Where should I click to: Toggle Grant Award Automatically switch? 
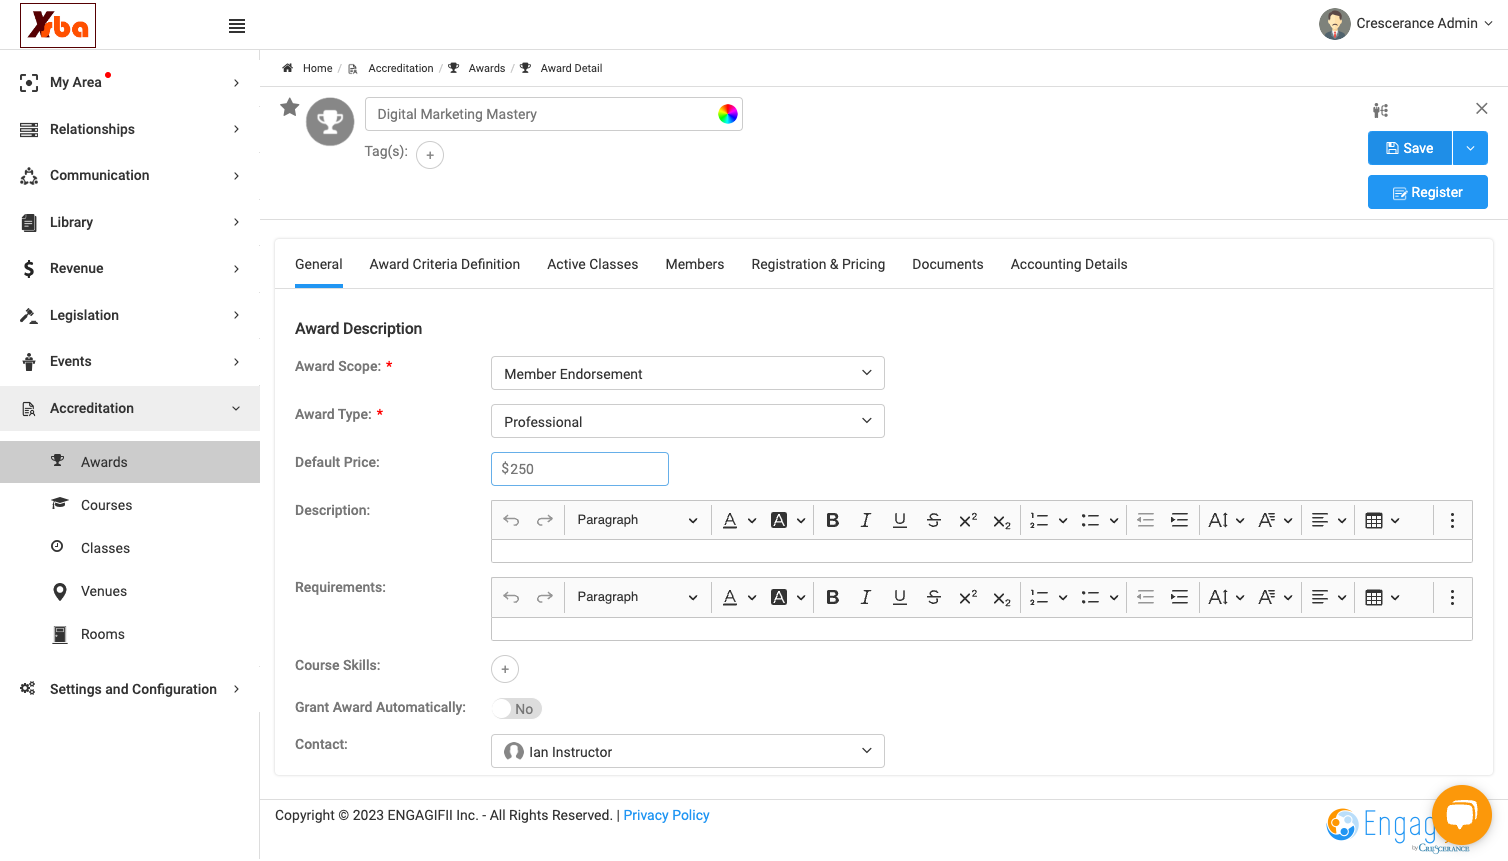coord(517,709)
